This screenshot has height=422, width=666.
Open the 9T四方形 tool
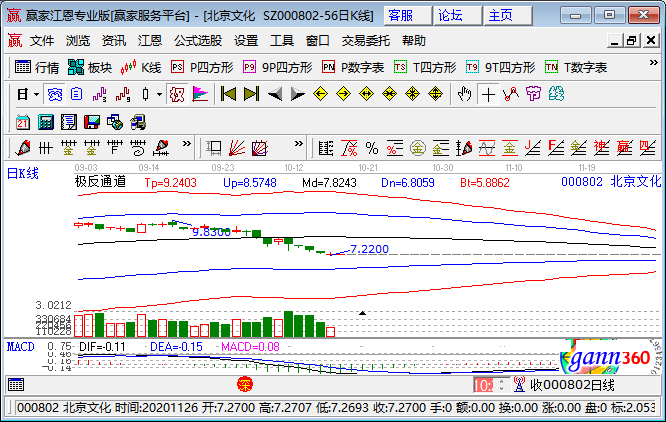(x=500, y=67)
